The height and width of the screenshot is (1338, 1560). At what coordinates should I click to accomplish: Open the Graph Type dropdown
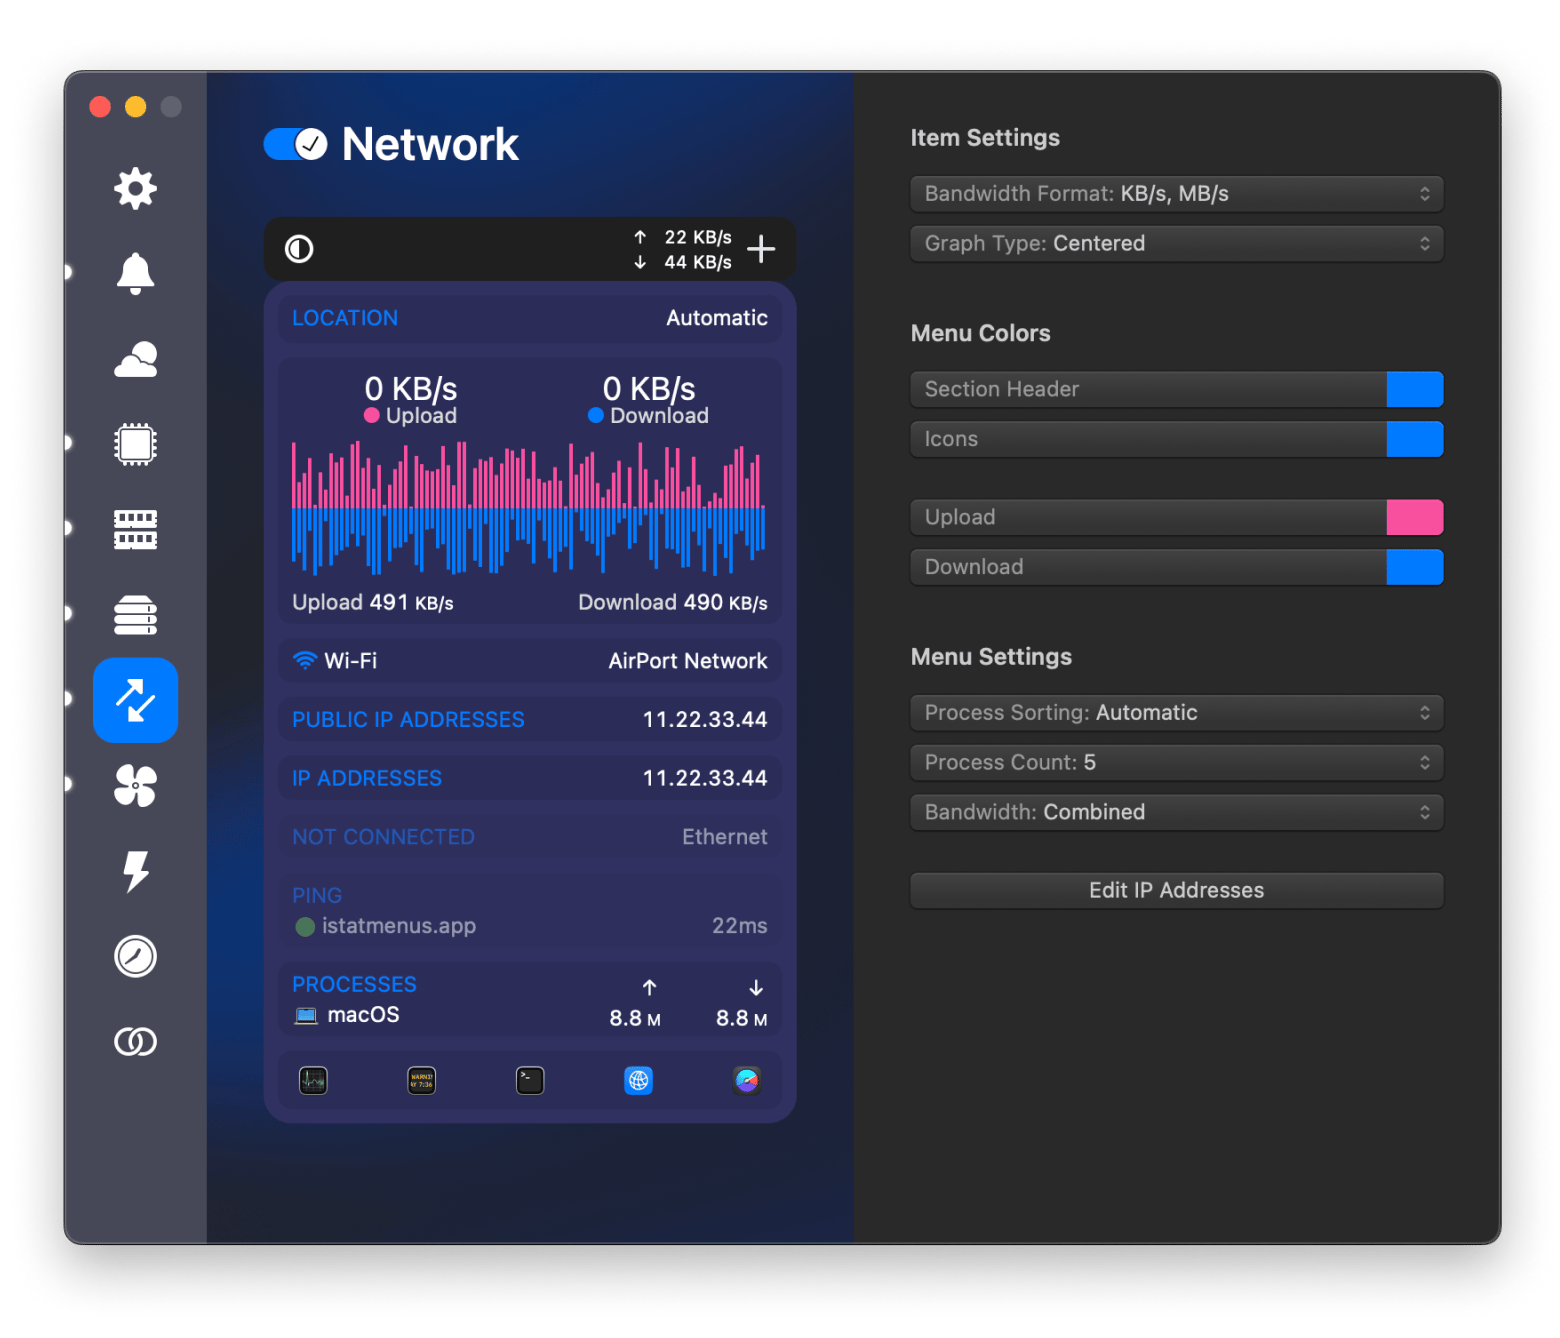click(x=1176, y=244)
